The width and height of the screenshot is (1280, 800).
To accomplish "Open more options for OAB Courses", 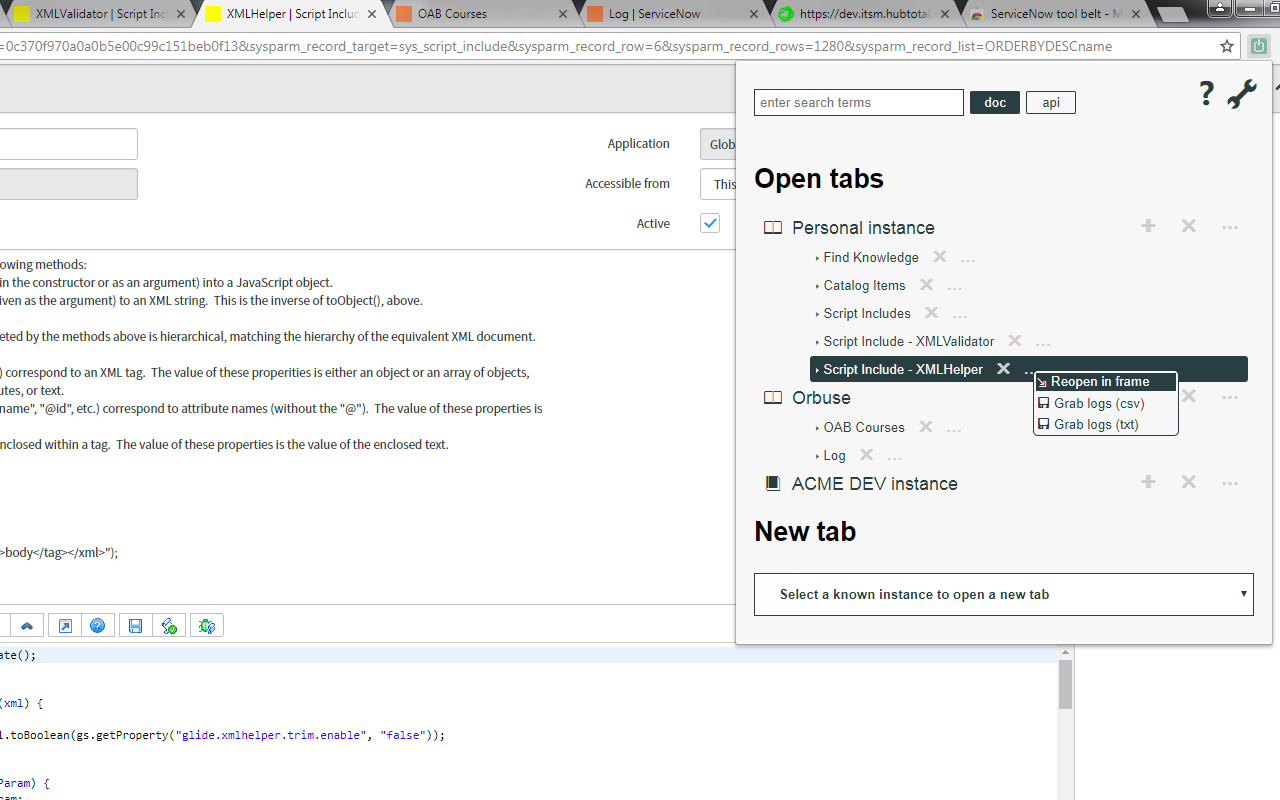I will click(955, 429).
